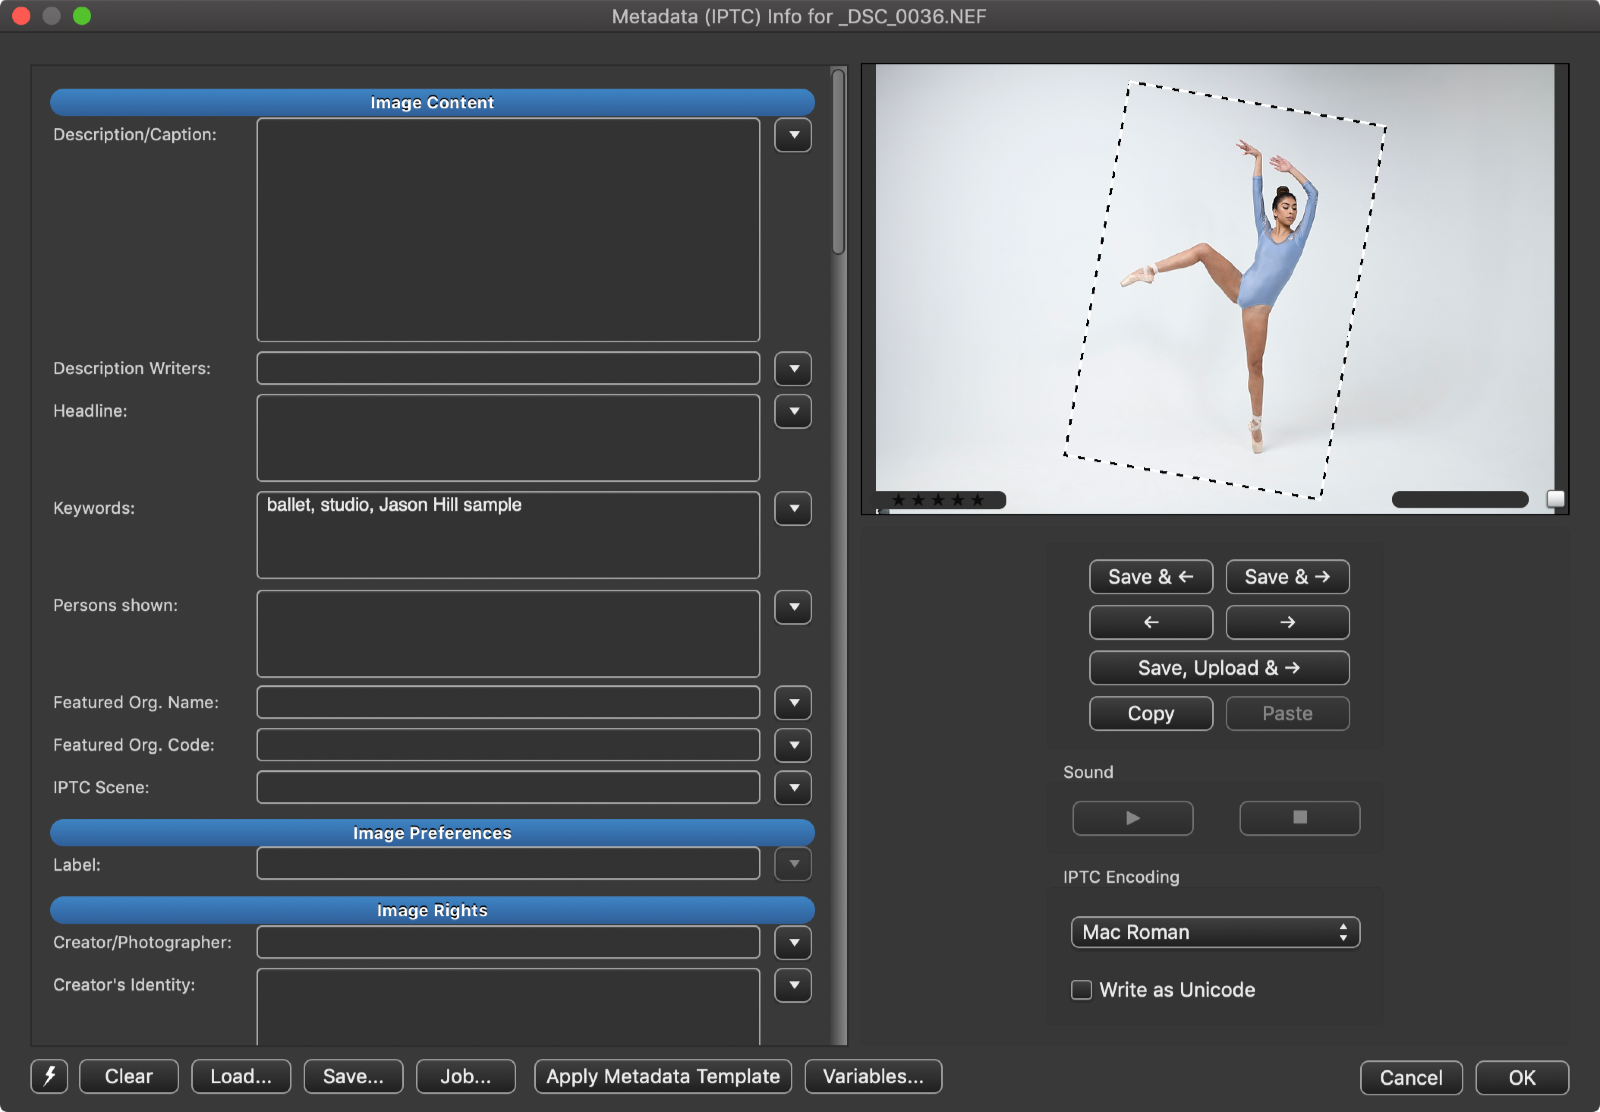Open Persons shown dropdown arrow
This screenshot has height=1112, width=1600.
click(x=793, y=607)
